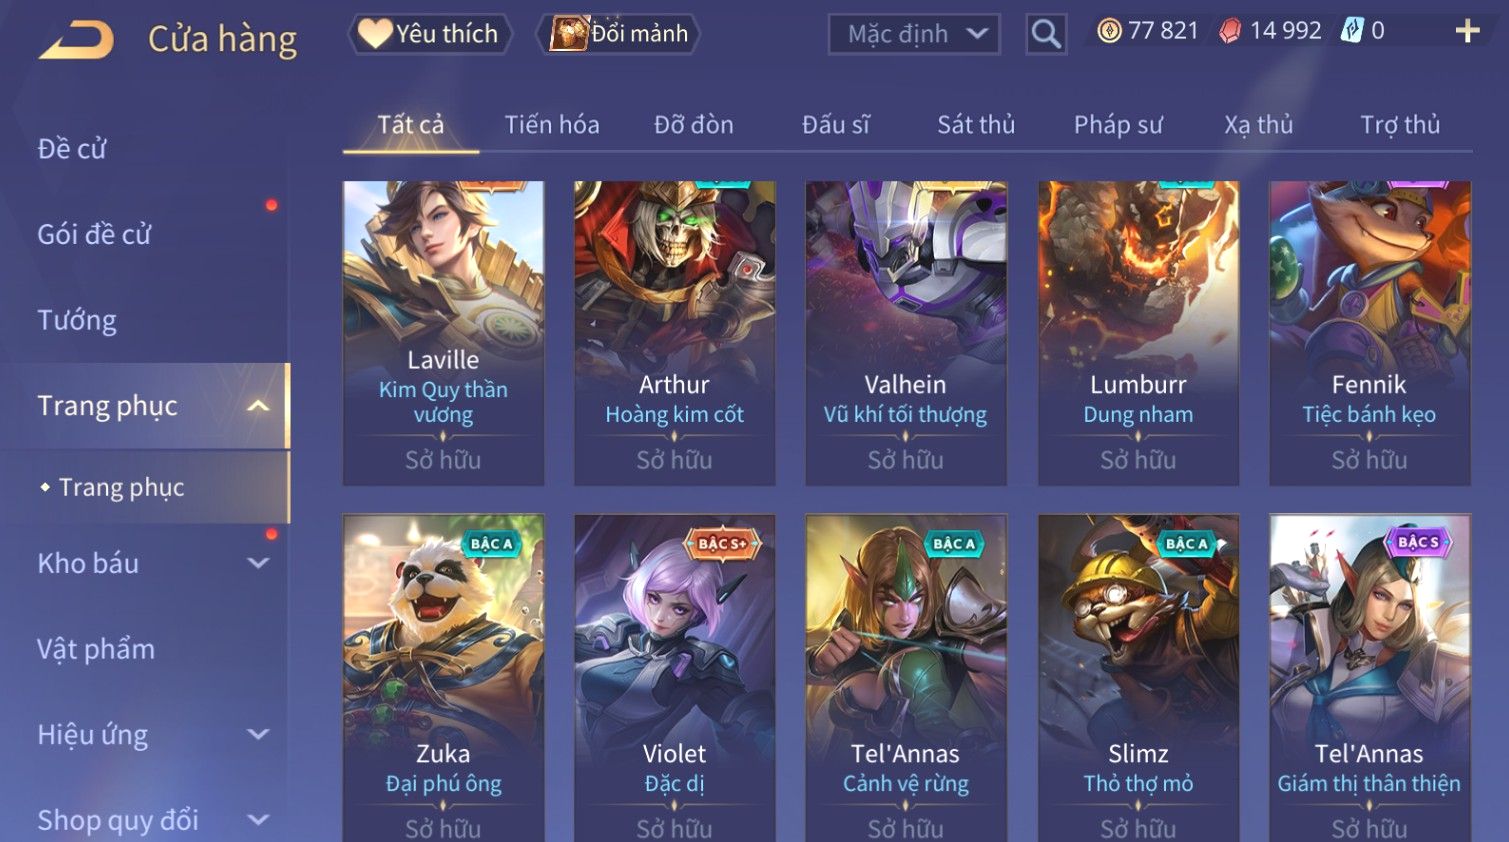Viewport: 1509px width, 842px height.
Task: Go back using the golden arrow icon
Action: point(76,40)
